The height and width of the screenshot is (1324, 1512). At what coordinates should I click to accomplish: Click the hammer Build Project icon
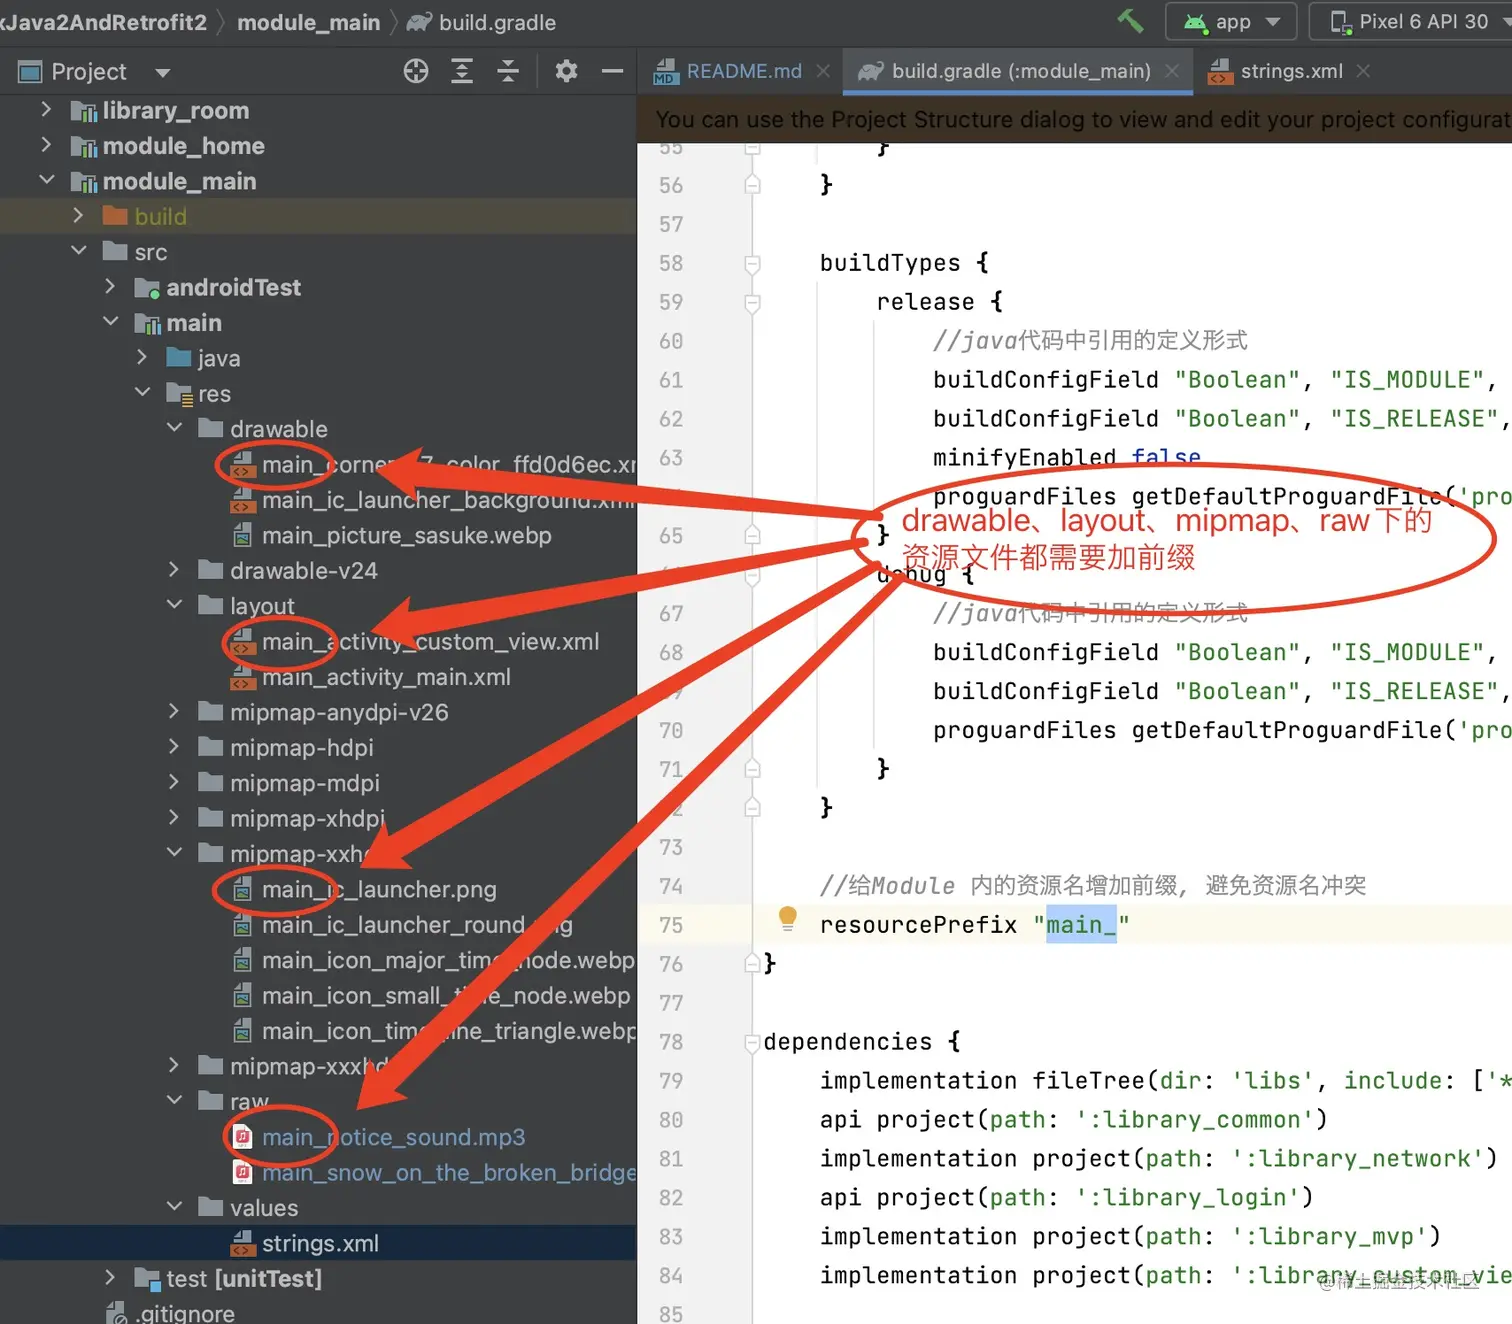[x=1130, y=21]
